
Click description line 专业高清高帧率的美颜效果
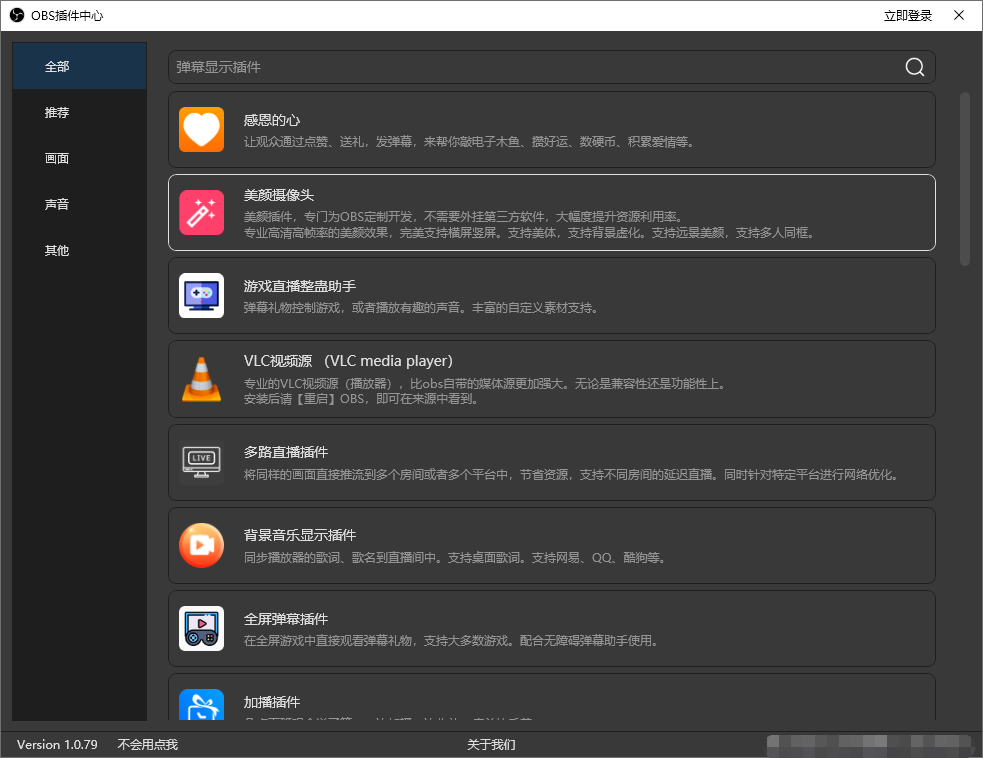(x=530, y=233)
